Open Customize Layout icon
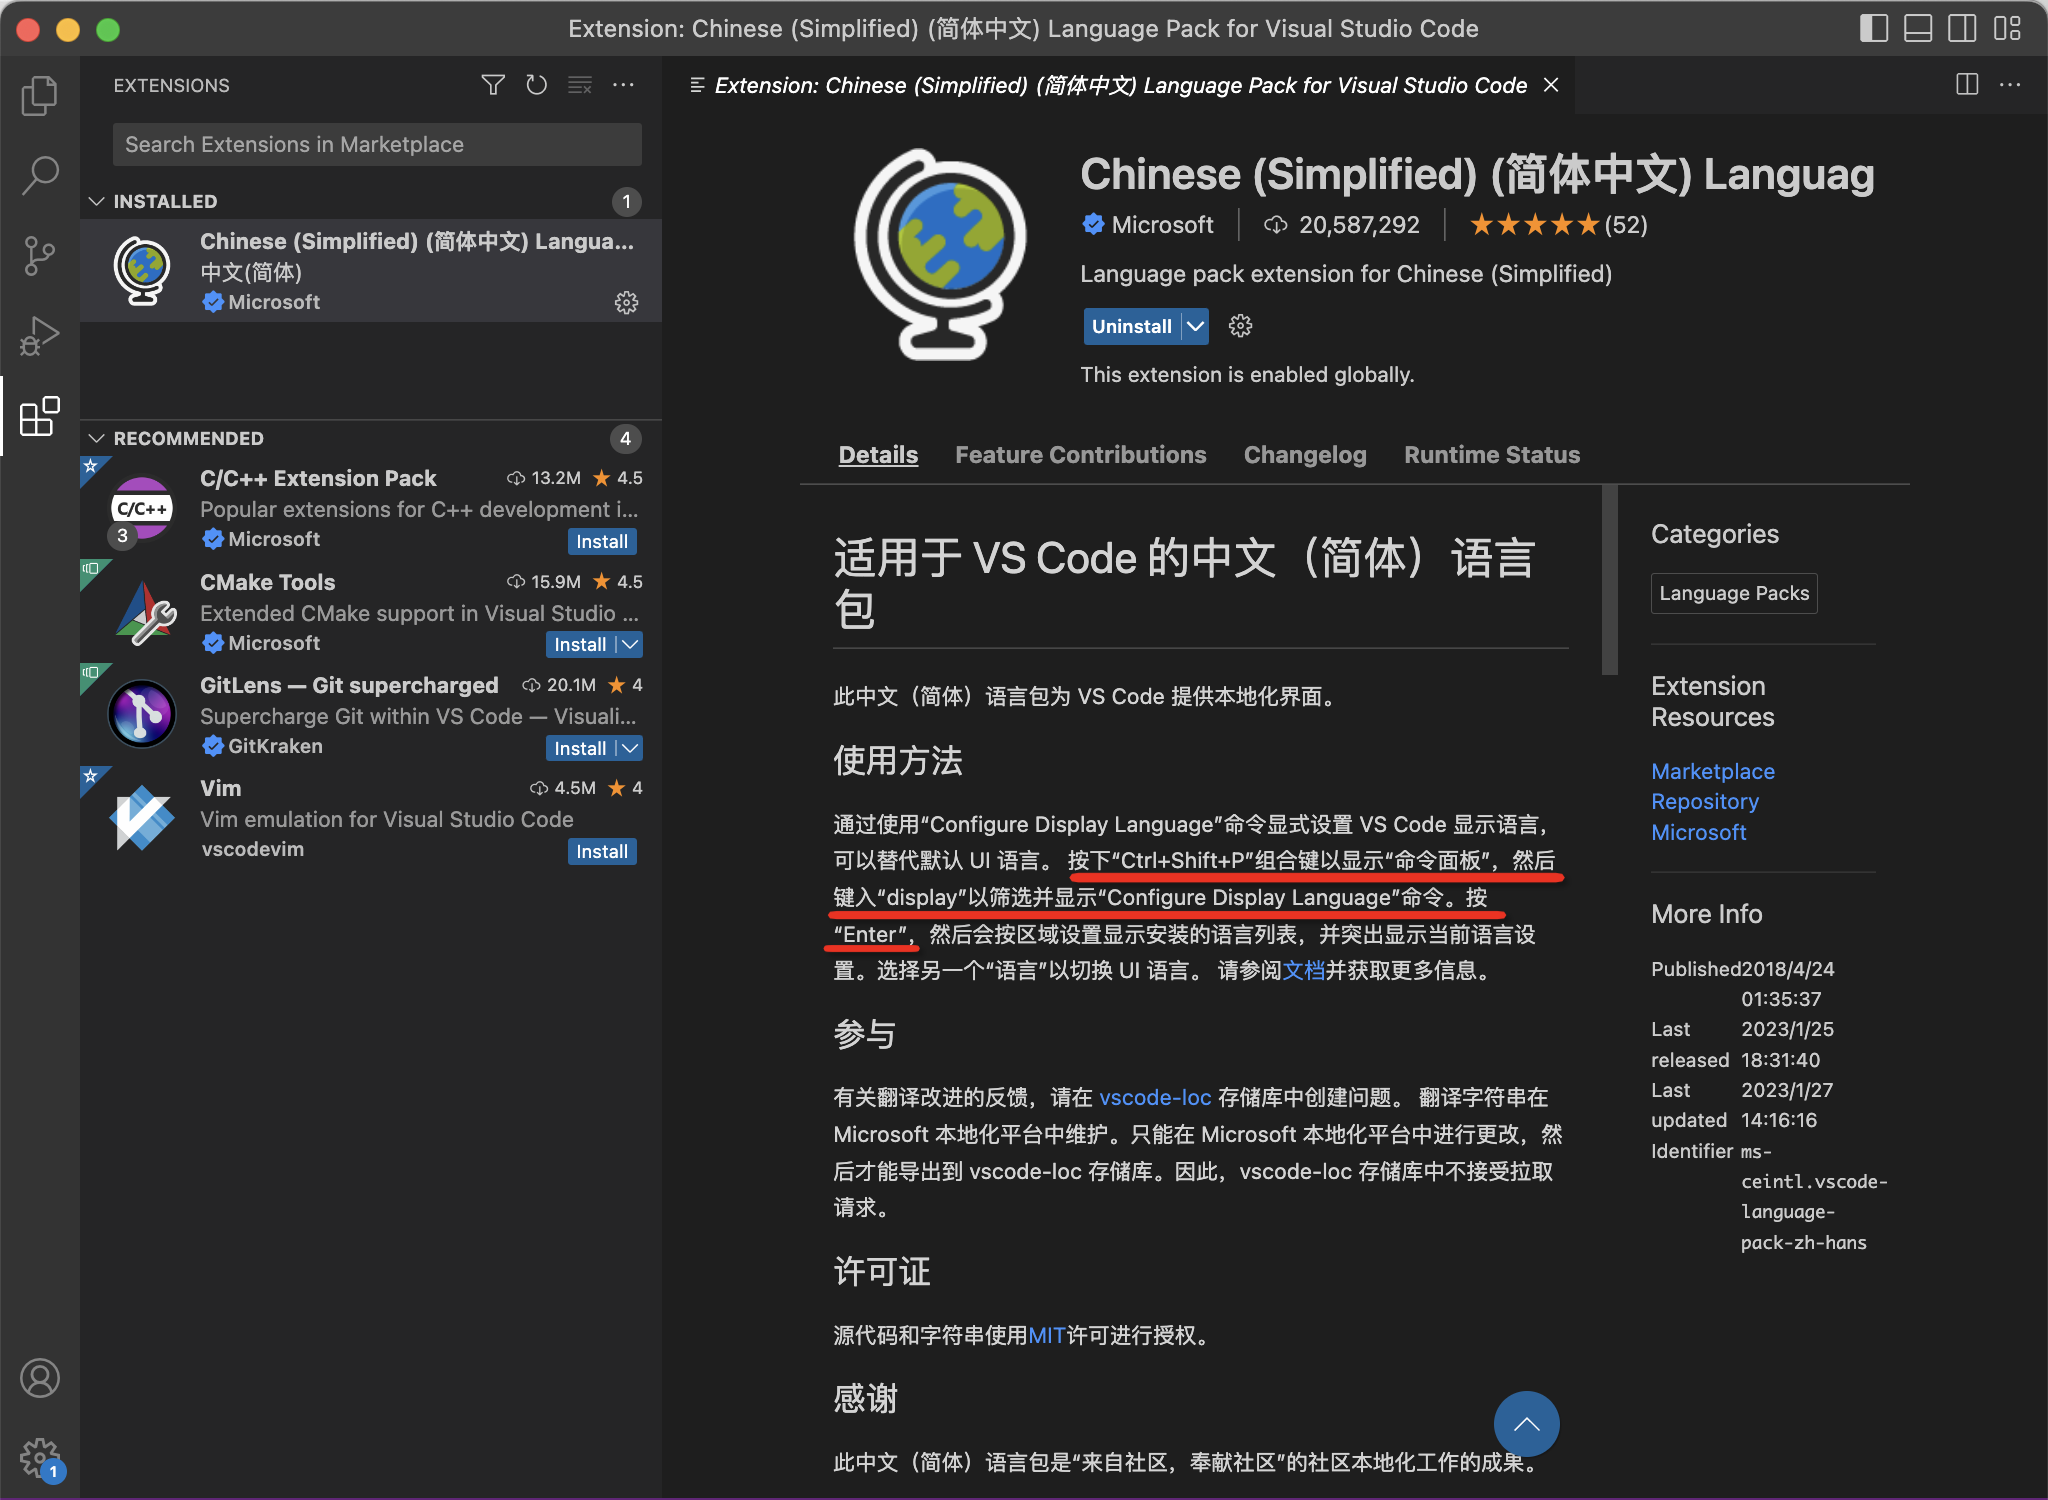 pos(2007,28)
